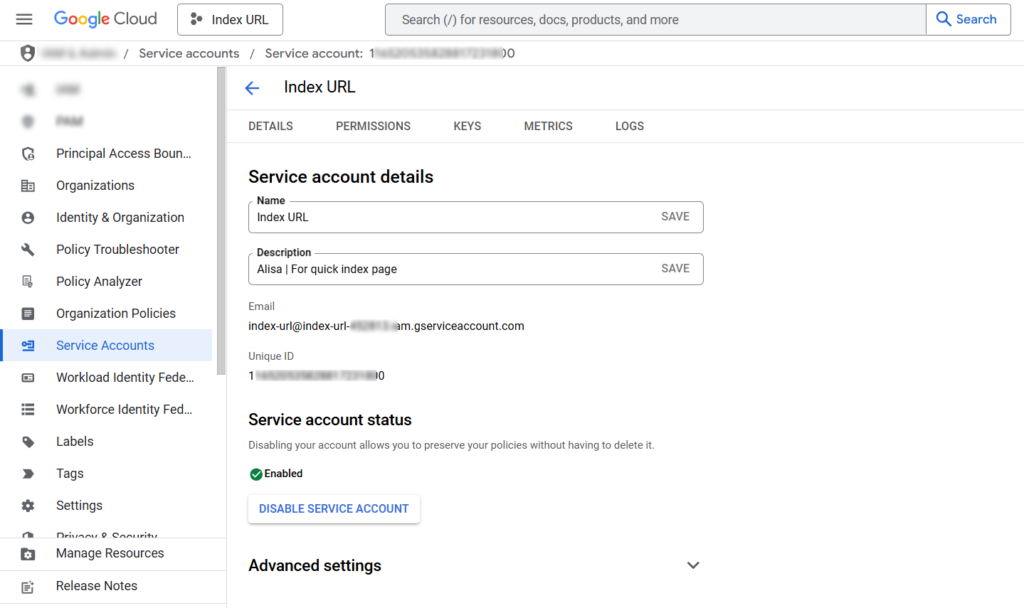Select the Identity & Organization icon

coord(27,217)
